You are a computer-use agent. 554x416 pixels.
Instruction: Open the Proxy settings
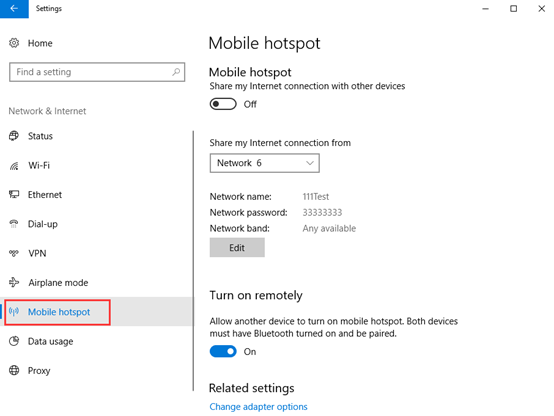[39, 371]
